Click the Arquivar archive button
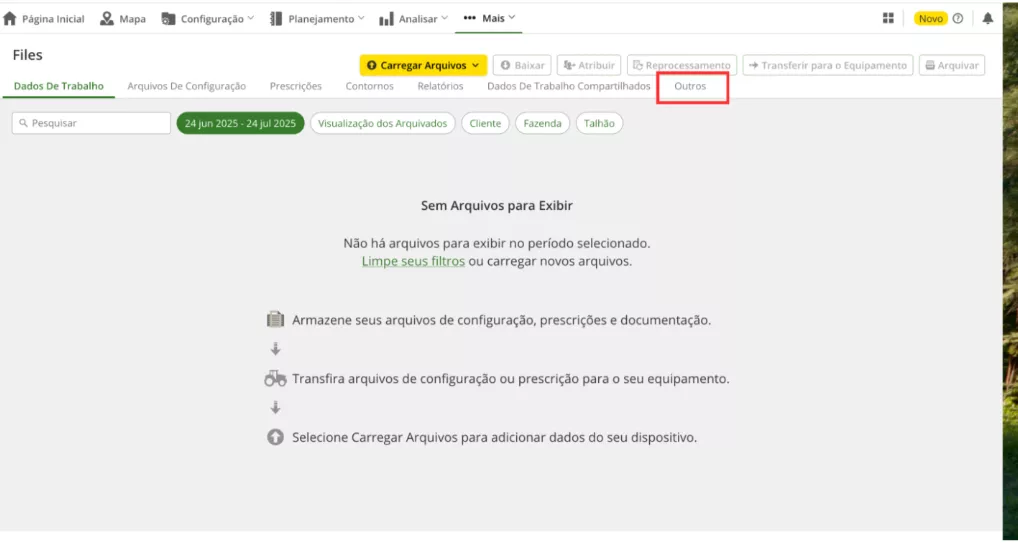Viewport: 1018px width, 543px height. 951,65
